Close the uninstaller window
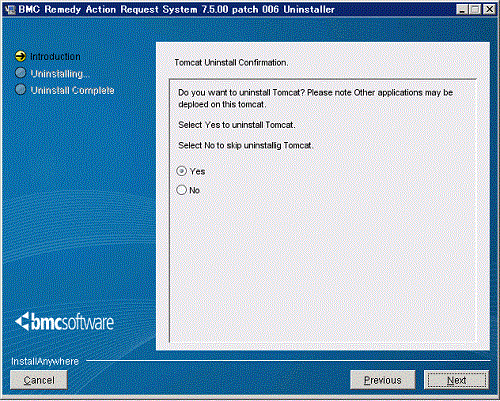This screenshot has height=401, width=500. click(489, 9)
